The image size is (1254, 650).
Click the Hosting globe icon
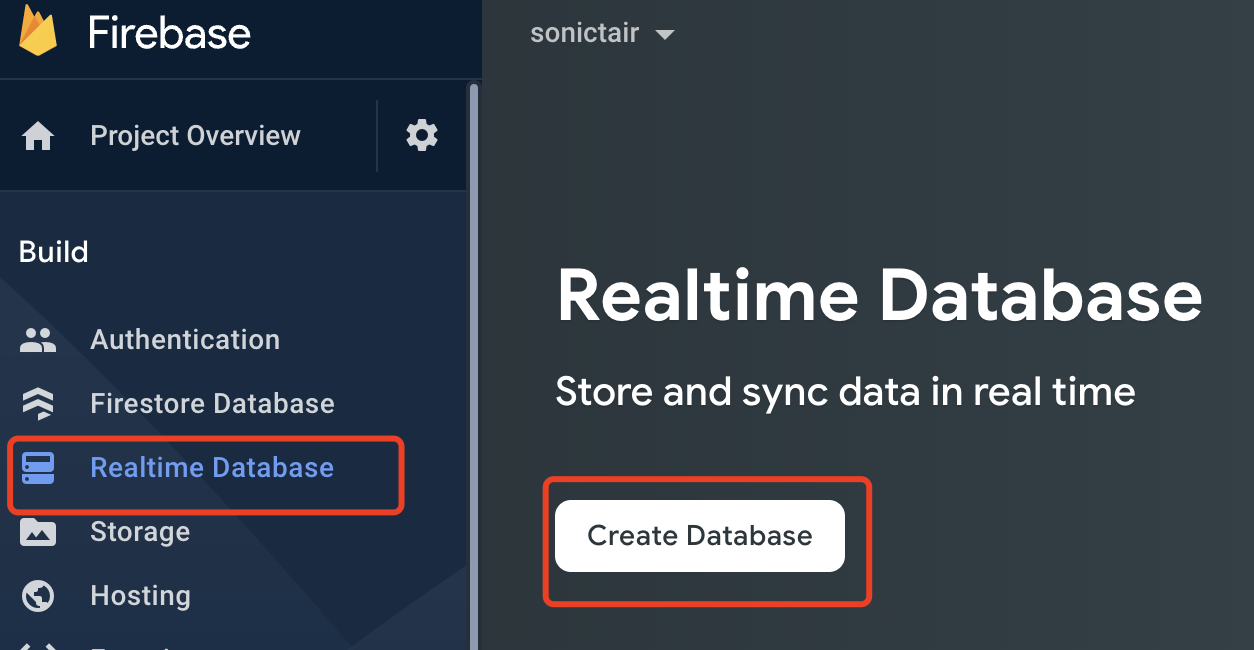[38, 596]
